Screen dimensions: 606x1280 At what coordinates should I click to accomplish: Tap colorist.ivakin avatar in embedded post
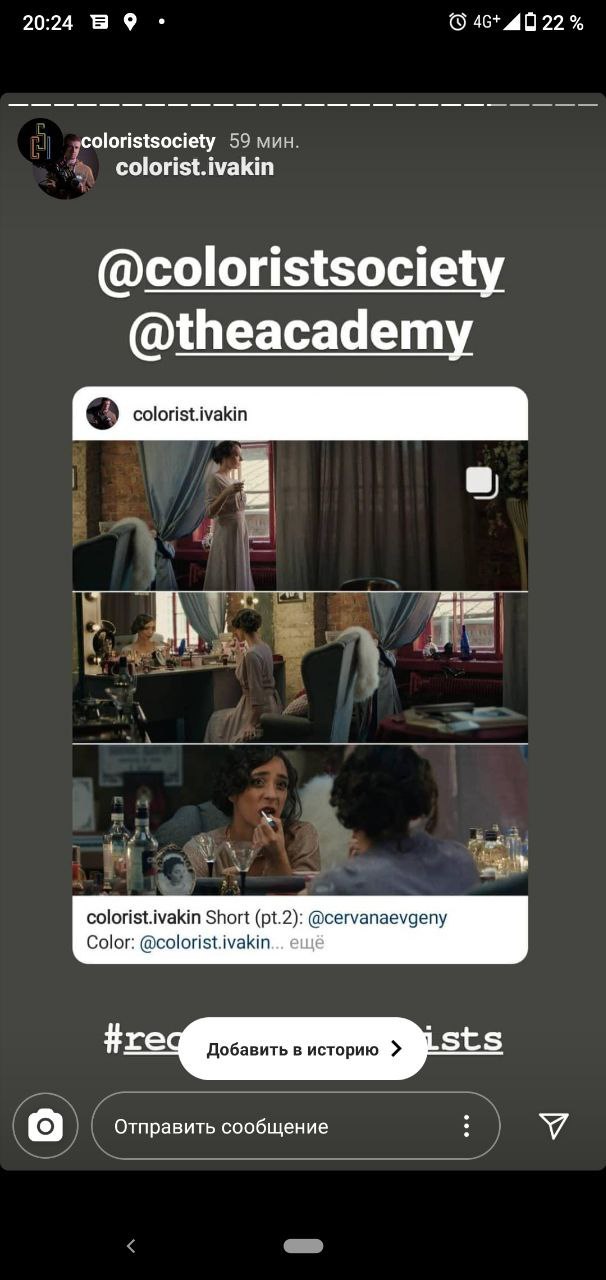click(102, 413)
